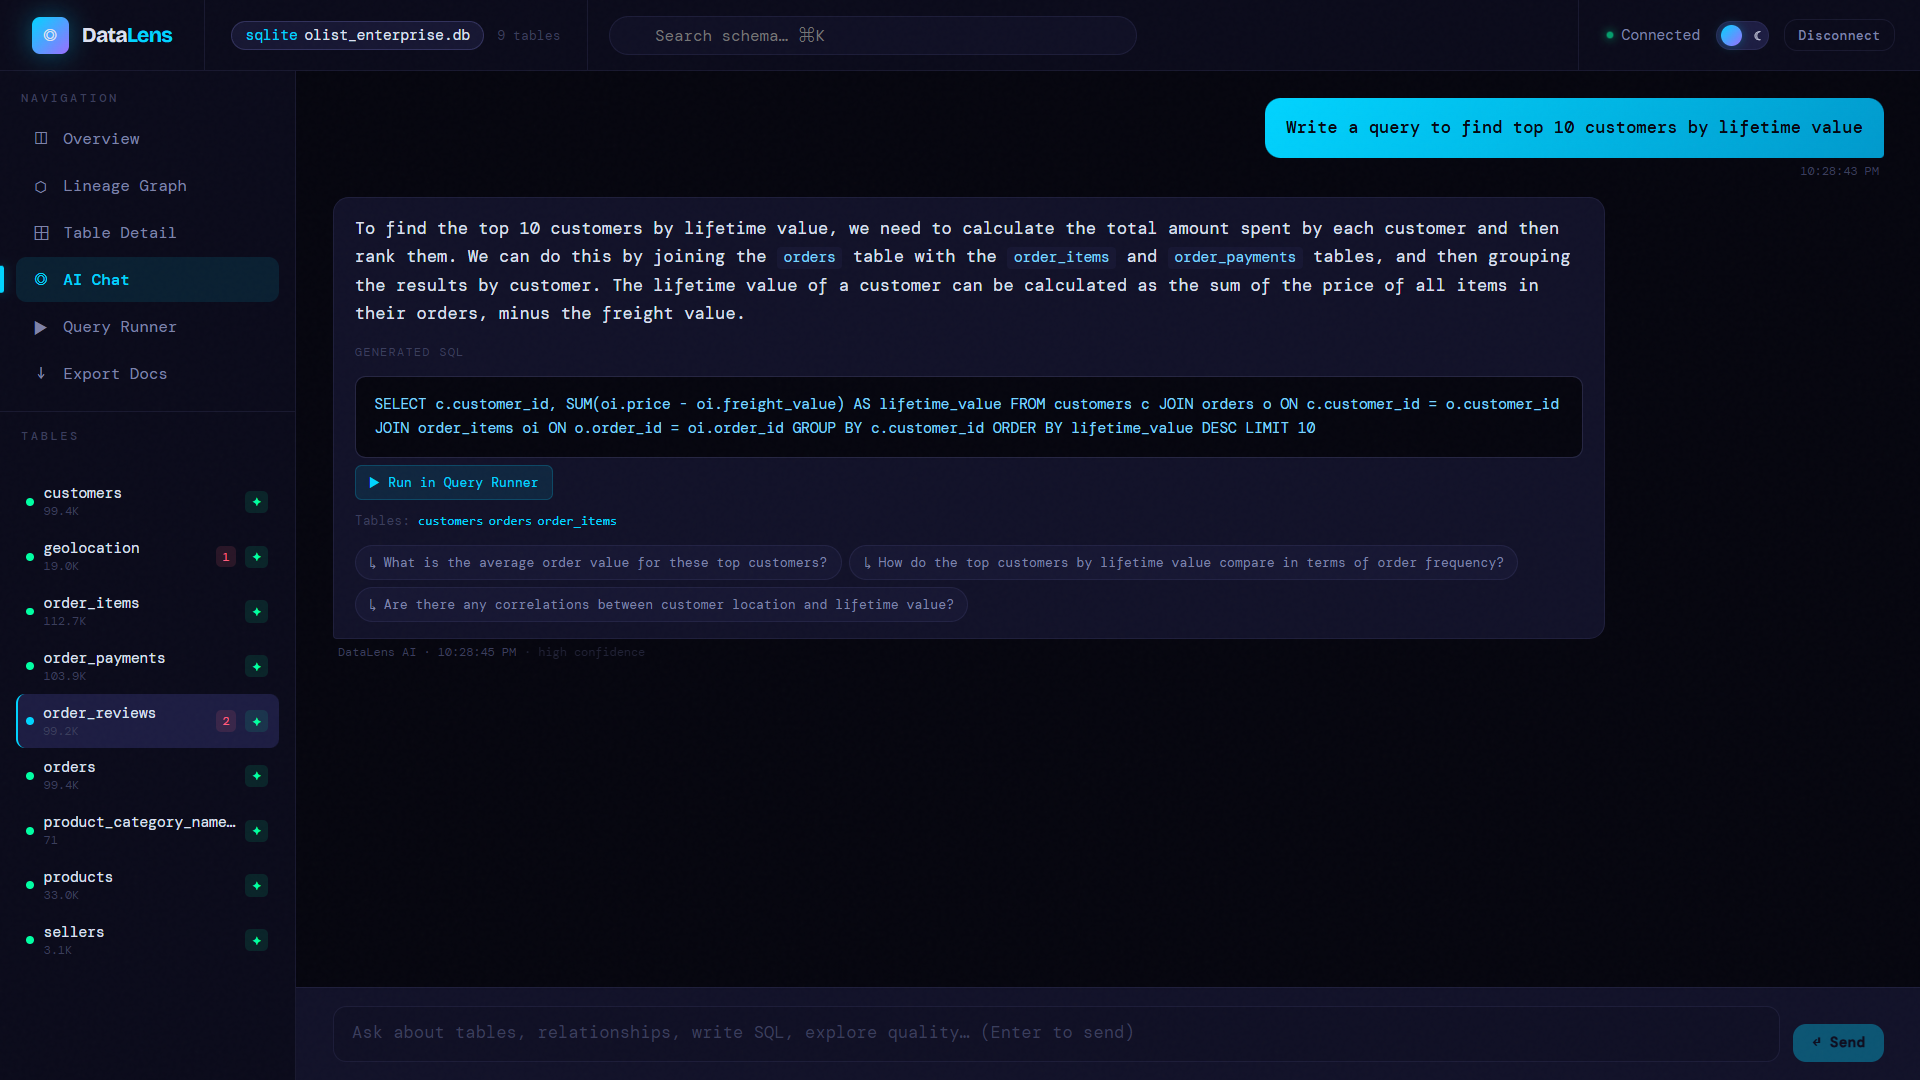1920x1080 pixels.
Task: Focus the Search schema field
Action: 872,35
